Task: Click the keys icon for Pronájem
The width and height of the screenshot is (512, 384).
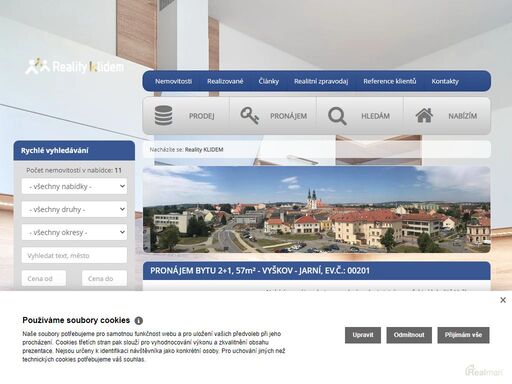Action: pyautogui.click(x=250, y=116)
